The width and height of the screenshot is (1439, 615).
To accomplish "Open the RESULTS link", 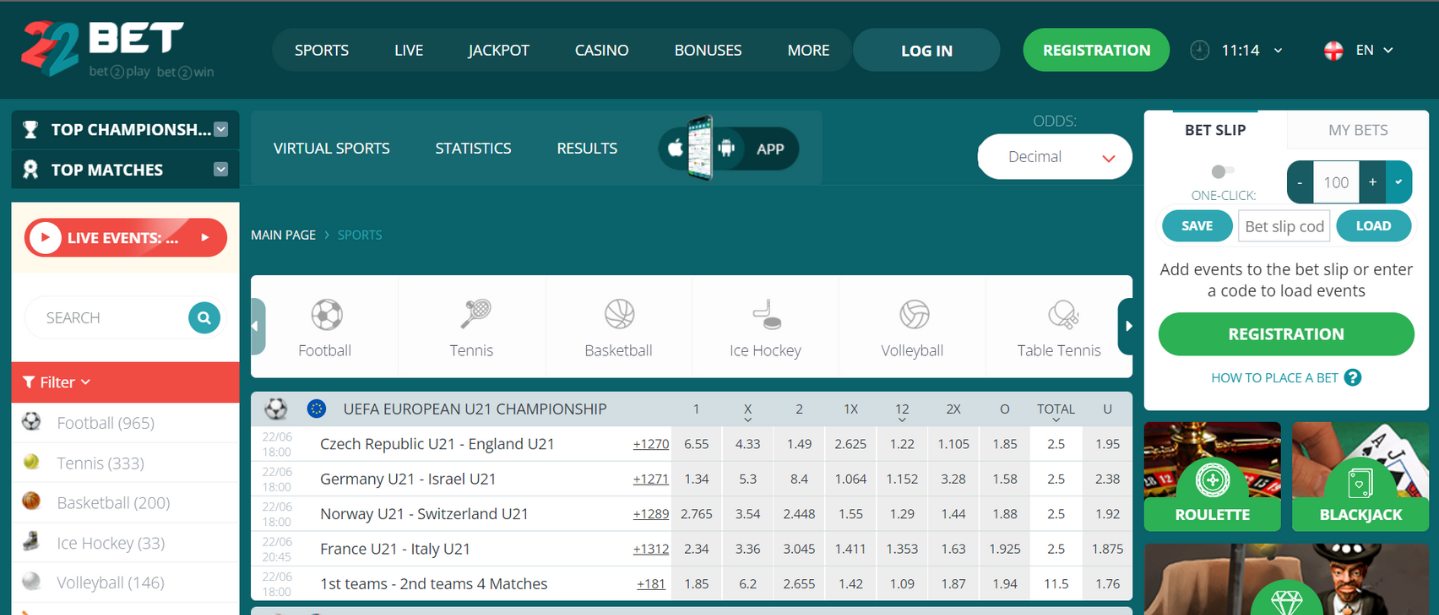I will pyautogui.click(x=587, y=148).
